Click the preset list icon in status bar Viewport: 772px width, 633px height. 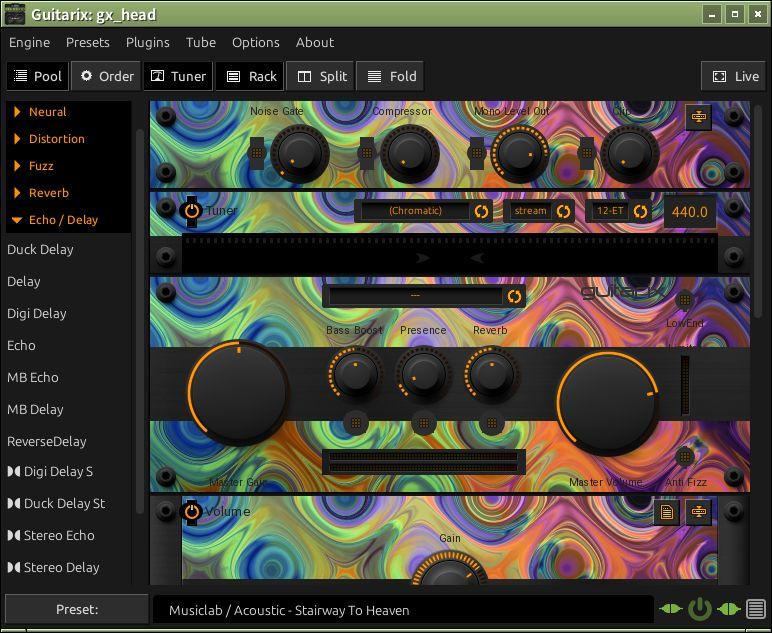(756, 609)
